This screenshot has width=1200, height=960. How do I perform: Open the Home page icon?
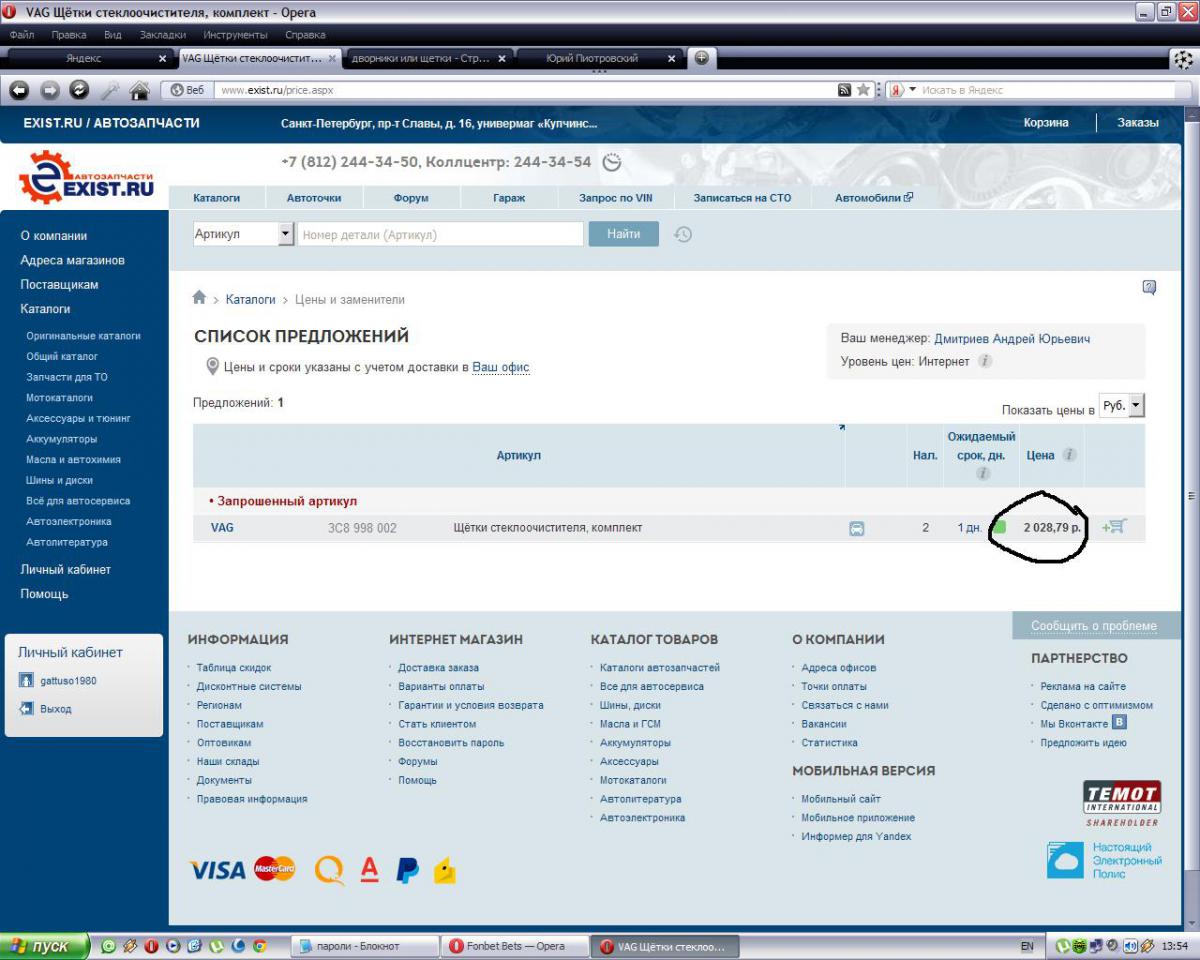click(x=139, y=90)
